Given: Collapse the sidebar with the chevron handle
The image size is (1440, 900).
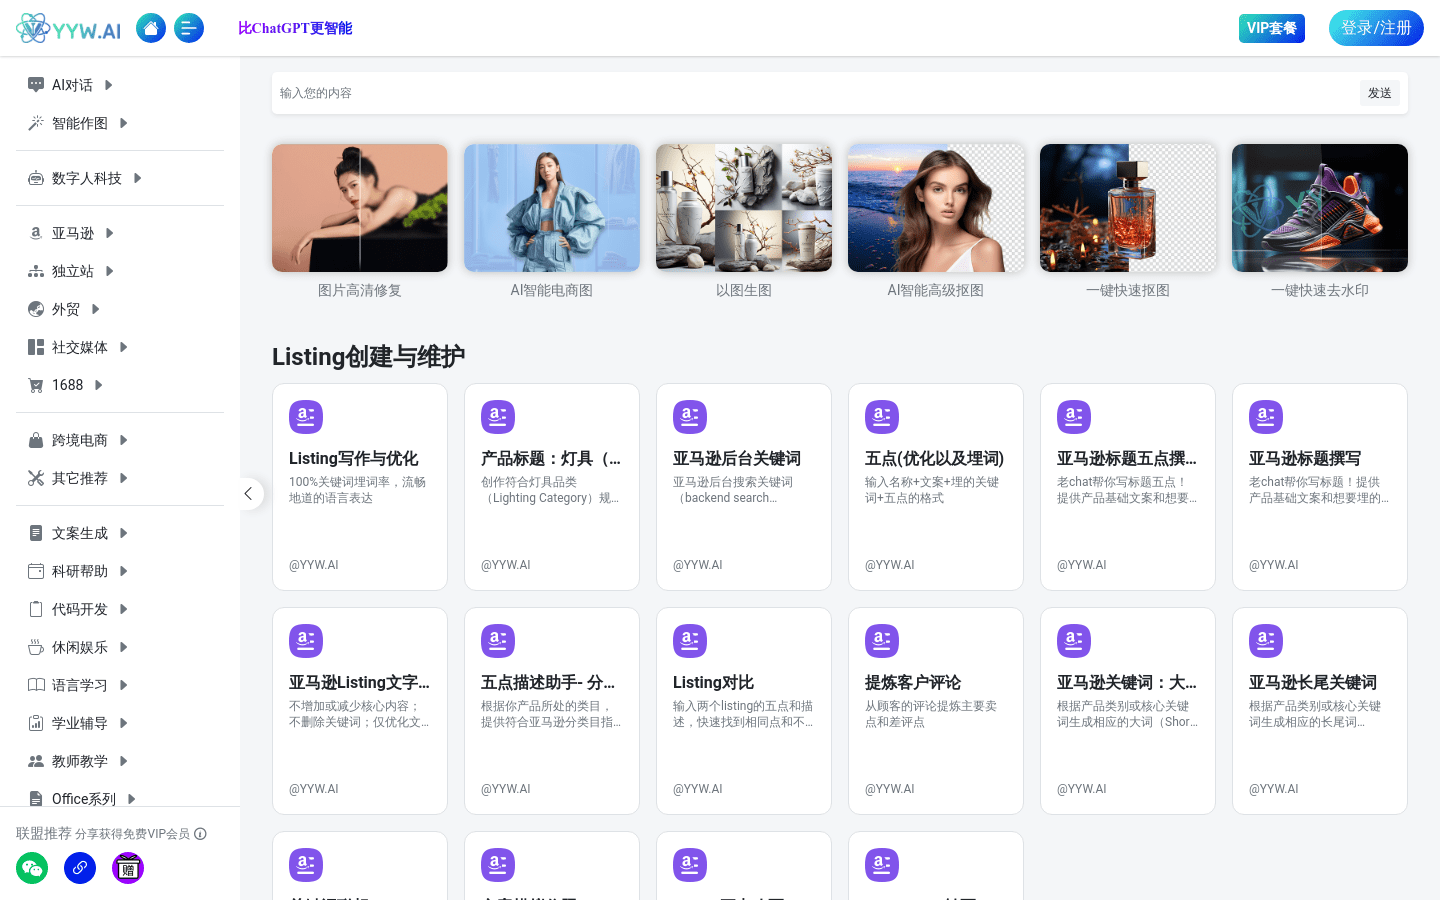Looking at the screenshot, I should click(x=248, y=493).
